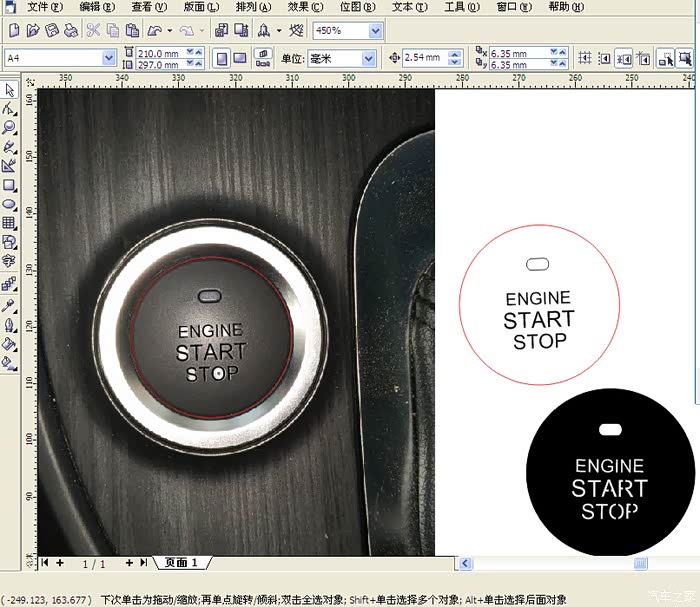Pick the Shape tool in the toolbox
Image resolution: width=700 pixels, height=607 pixels.
9,109
